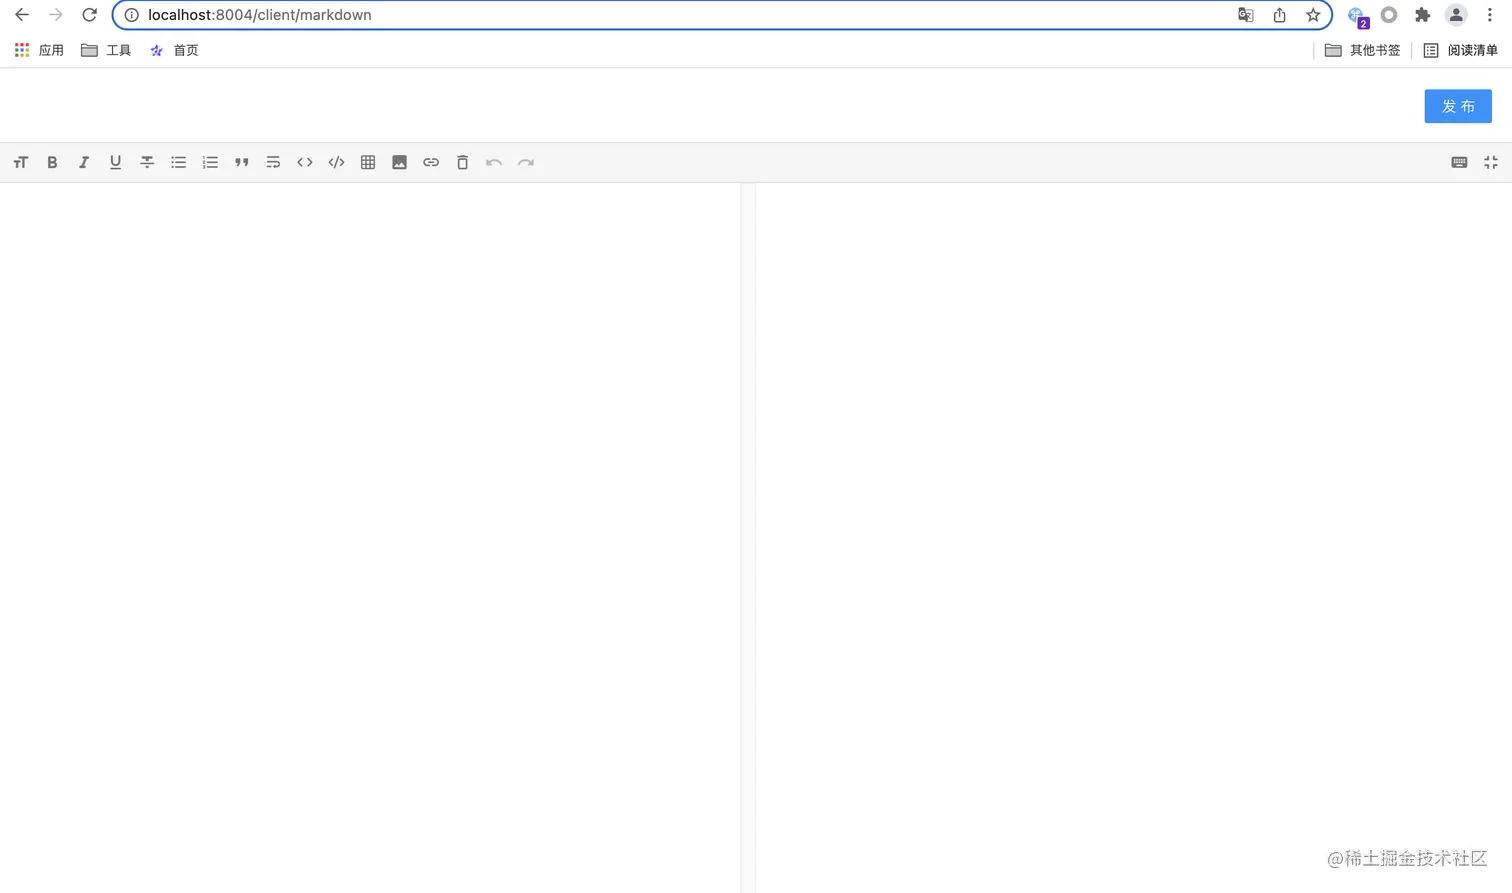
Task: Share this page from the address bar
Action: [x=1280, y=15]
